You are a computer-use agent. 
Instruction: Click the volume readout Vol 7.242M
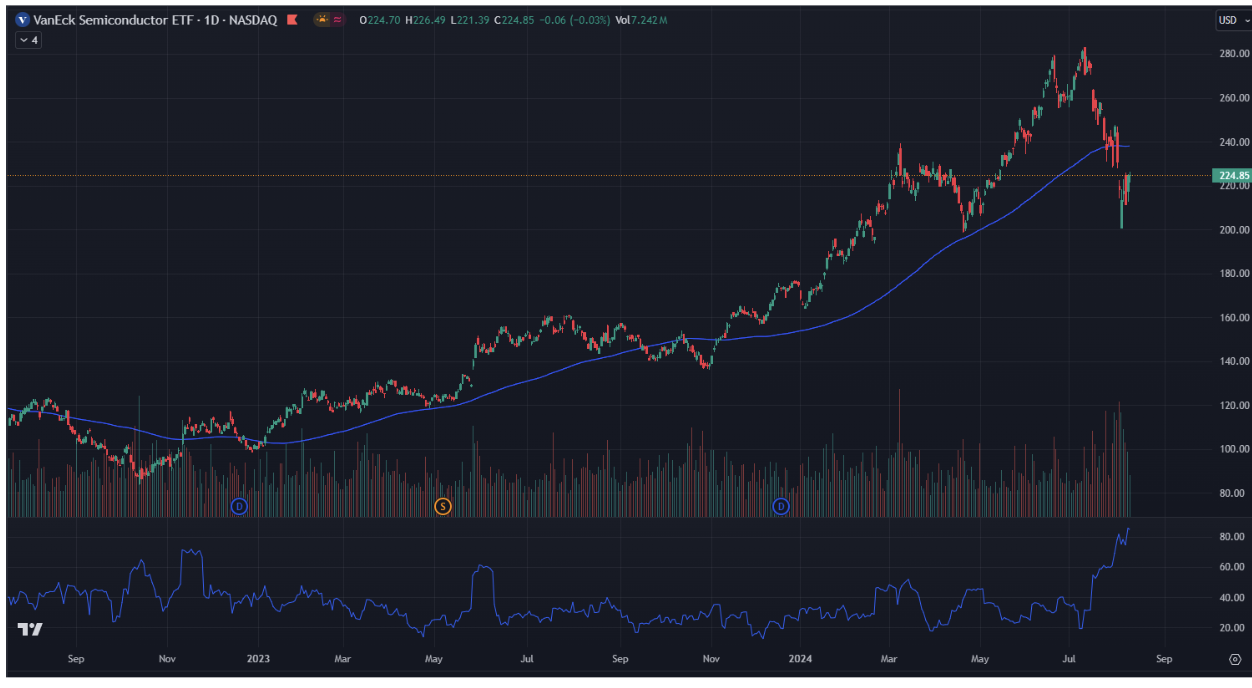pyautogui.click(x=642, y=20)
